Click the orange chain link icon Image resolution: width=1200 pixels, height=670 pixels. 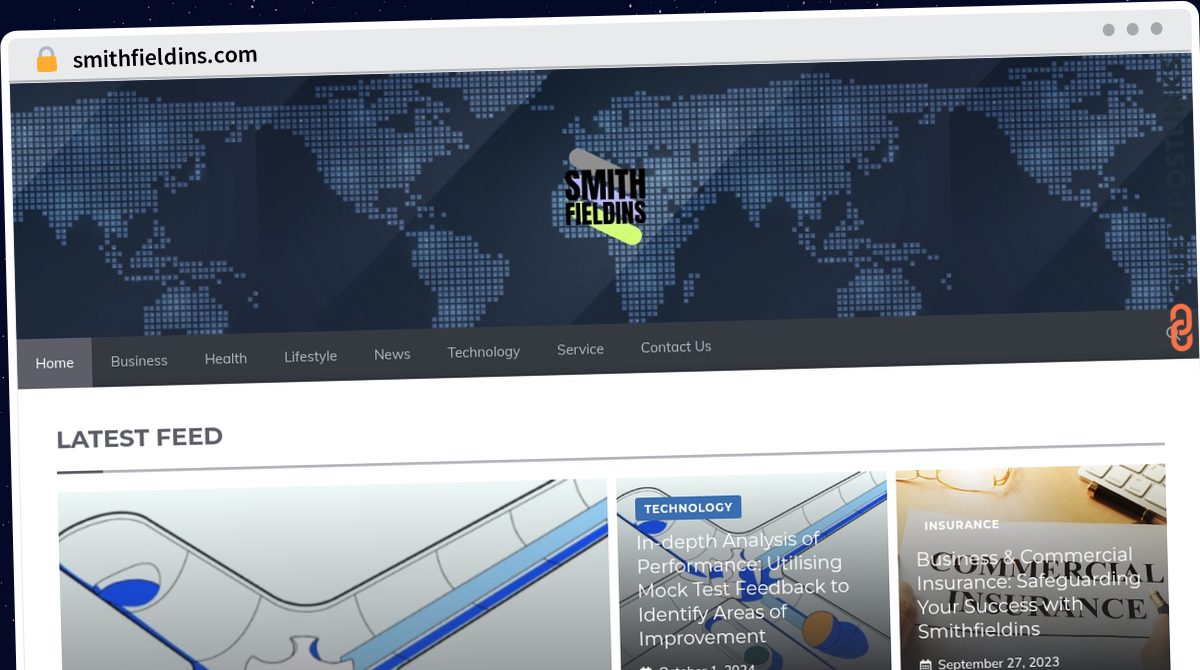click(x=1181, y=328)
